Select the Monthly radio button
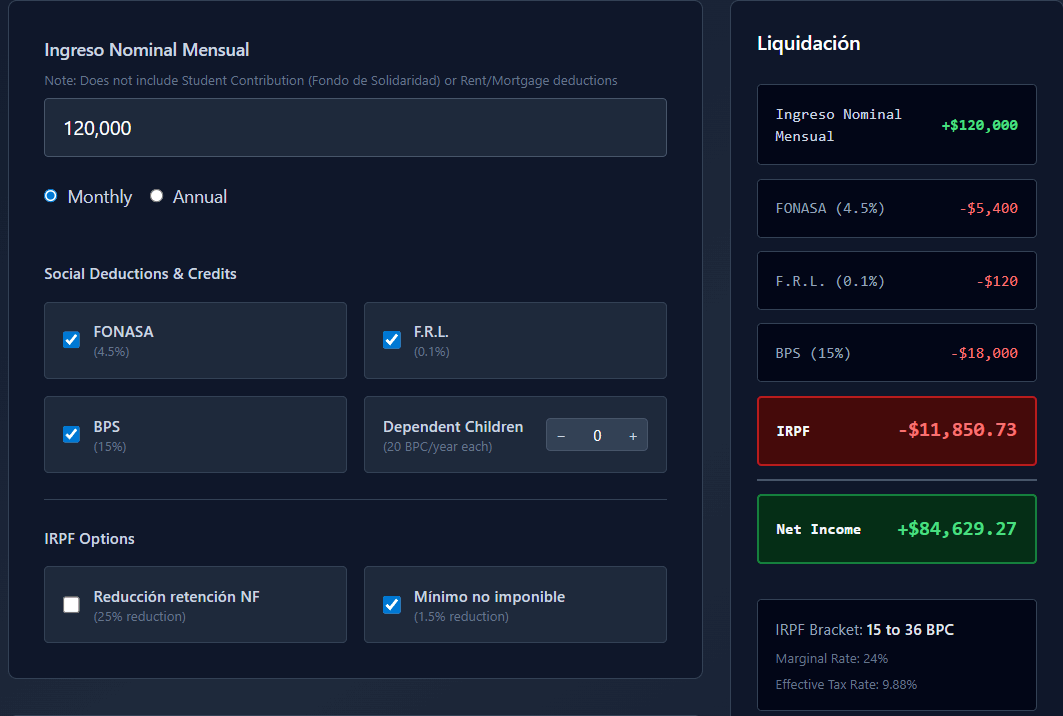The height and width of the screenshot is (716, 1063). [x=51, y=196]
